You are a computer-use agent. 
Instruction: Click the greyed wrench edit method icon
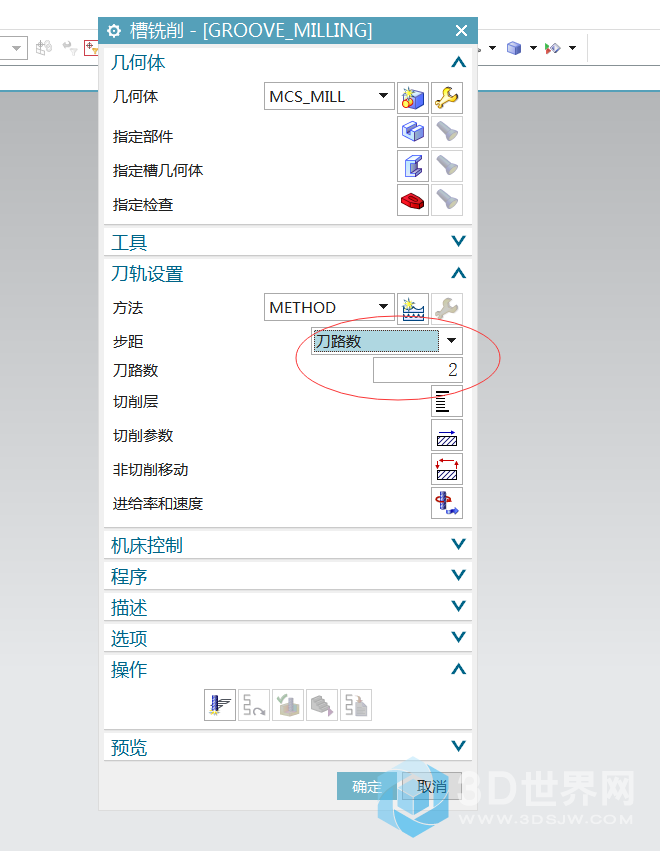click(x=447, y=309)
